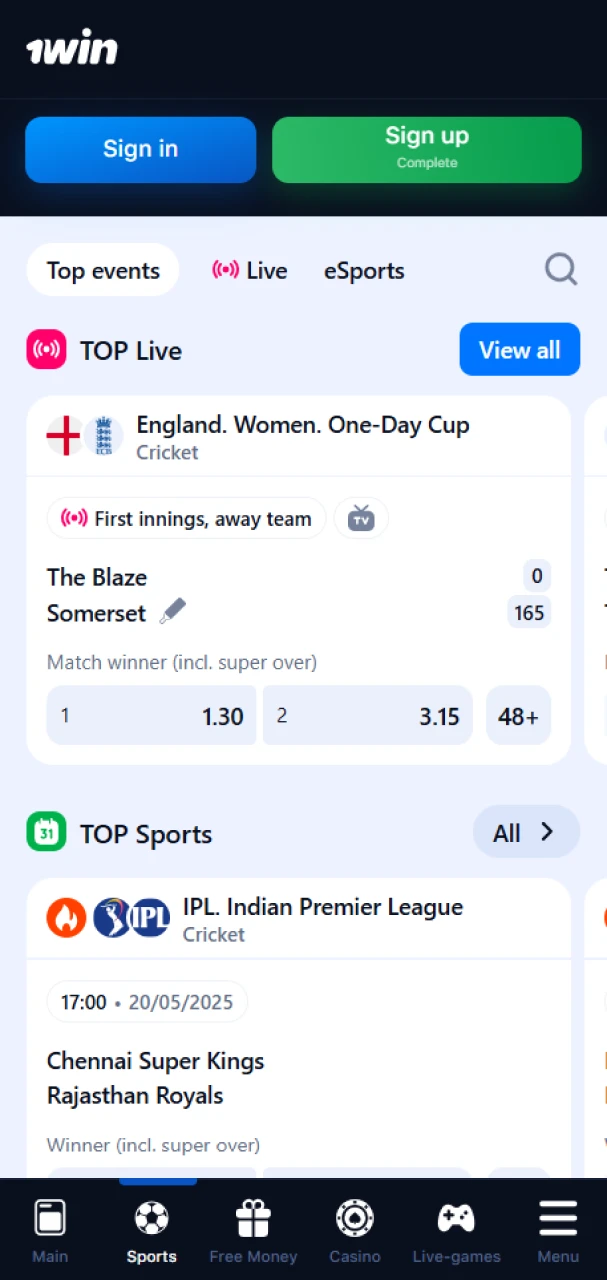Image resolution: width=607 pixels, height=1280 pixels.
Task: Open the Menu hamburger icon
Action: (x=558, y=1217)
